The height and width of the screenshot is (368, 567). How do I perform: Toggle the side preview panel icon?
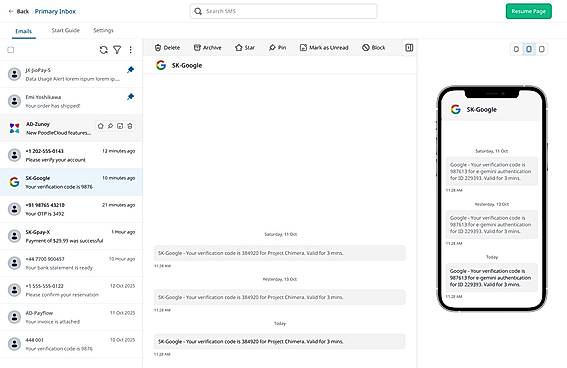(409, 48)
